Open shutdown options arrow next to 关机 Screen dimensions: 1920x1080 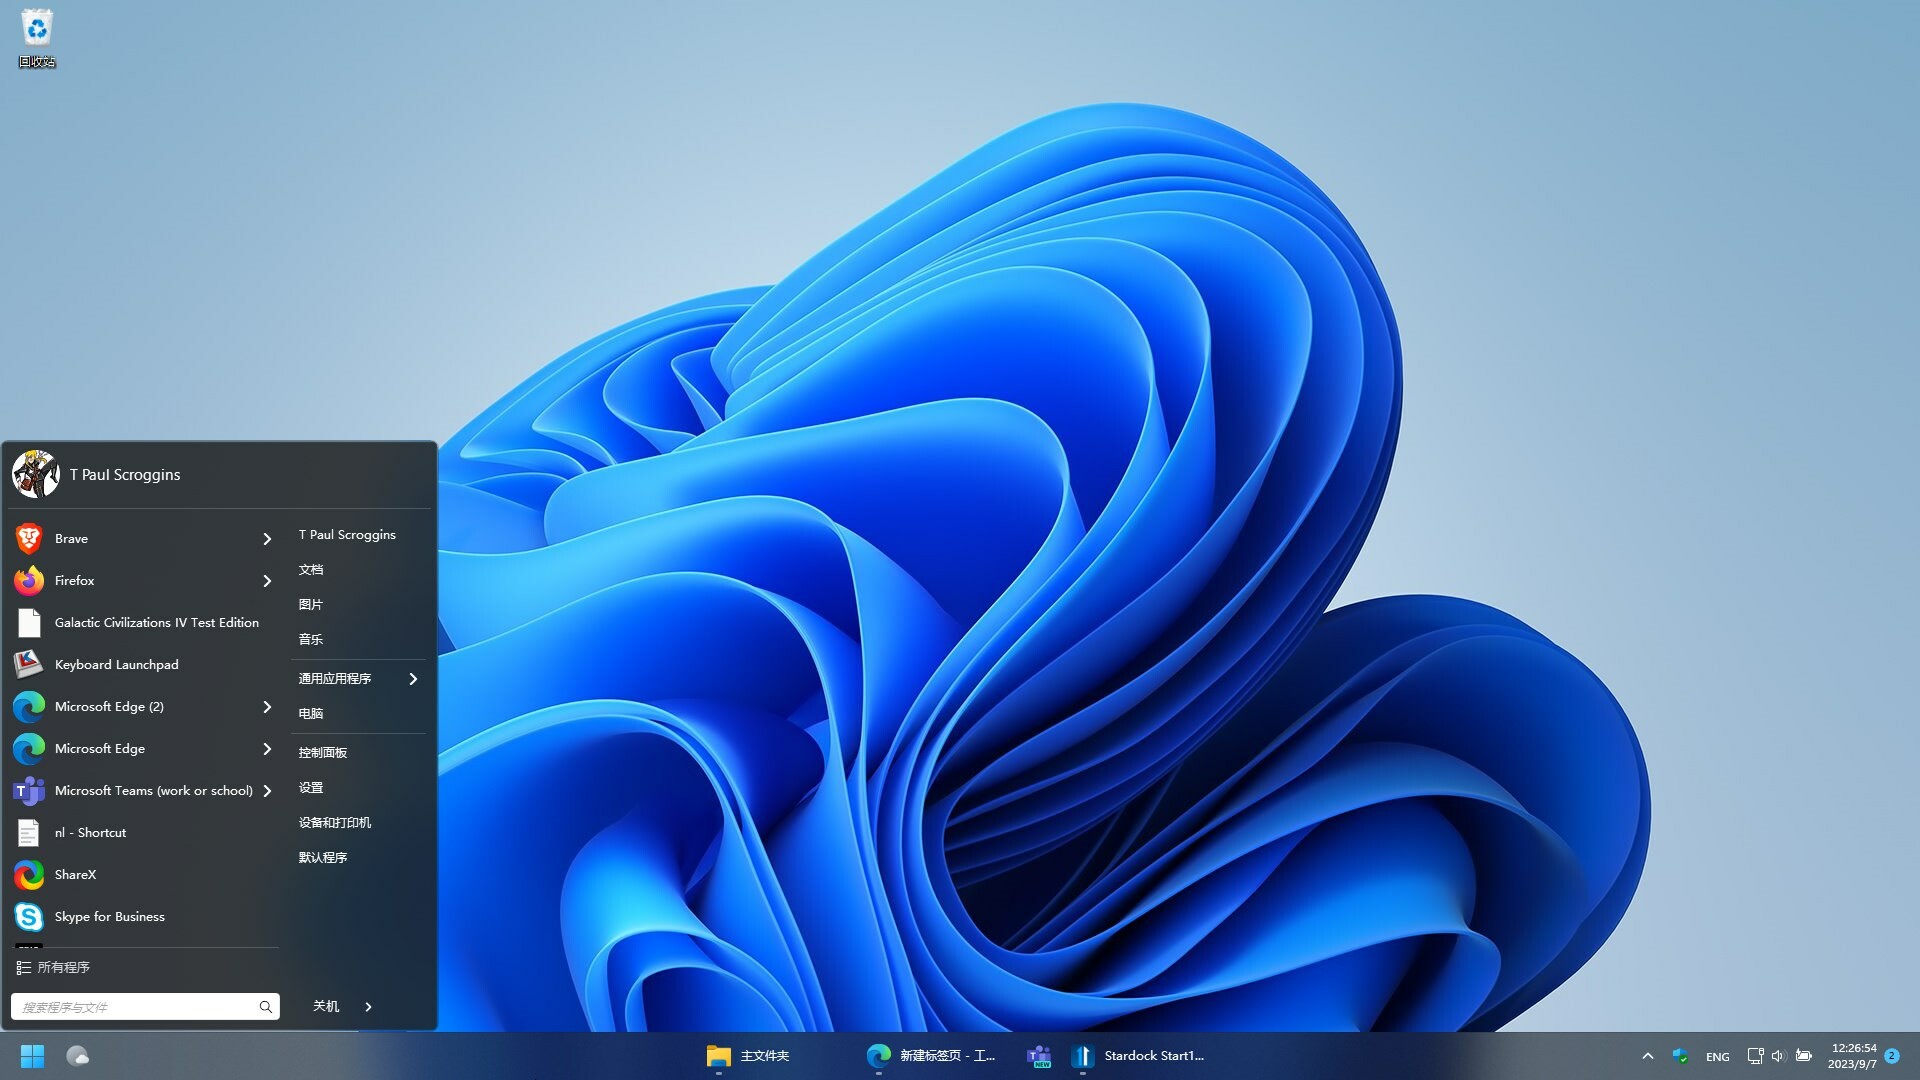pos(368,1007)
